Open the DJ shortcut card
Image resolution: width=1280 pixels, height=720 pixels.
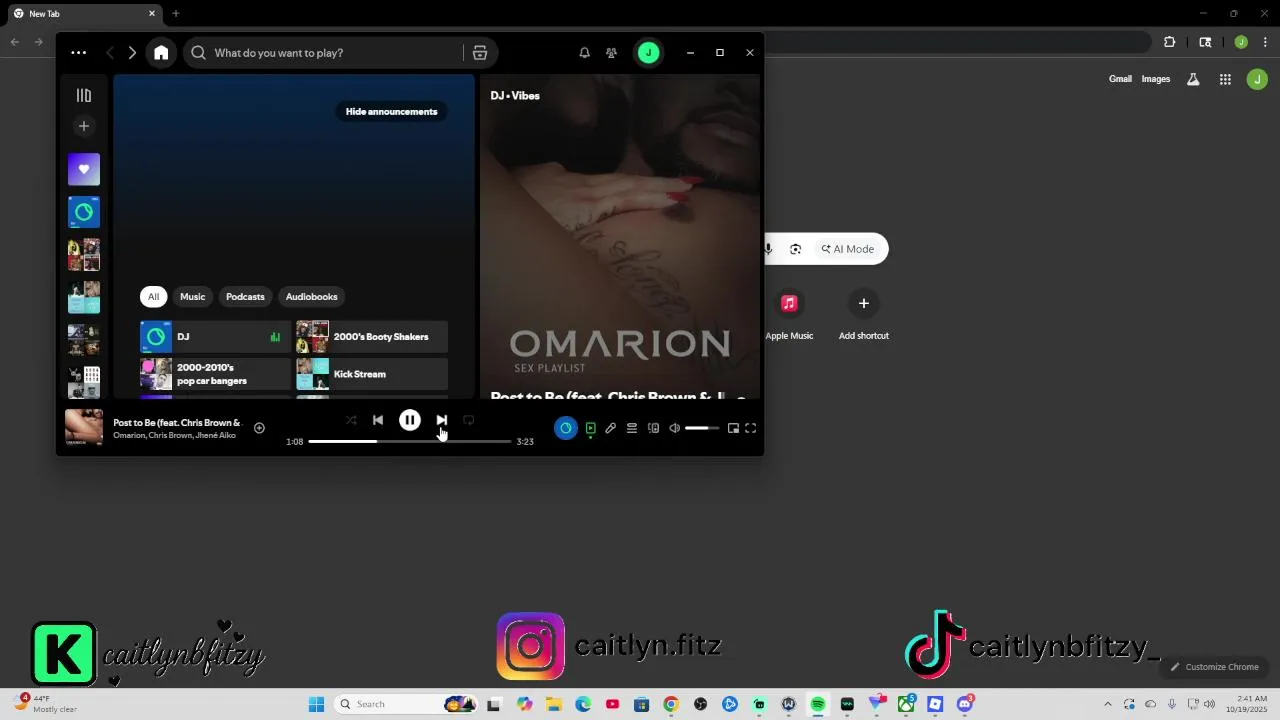click(x=215, y=337)
